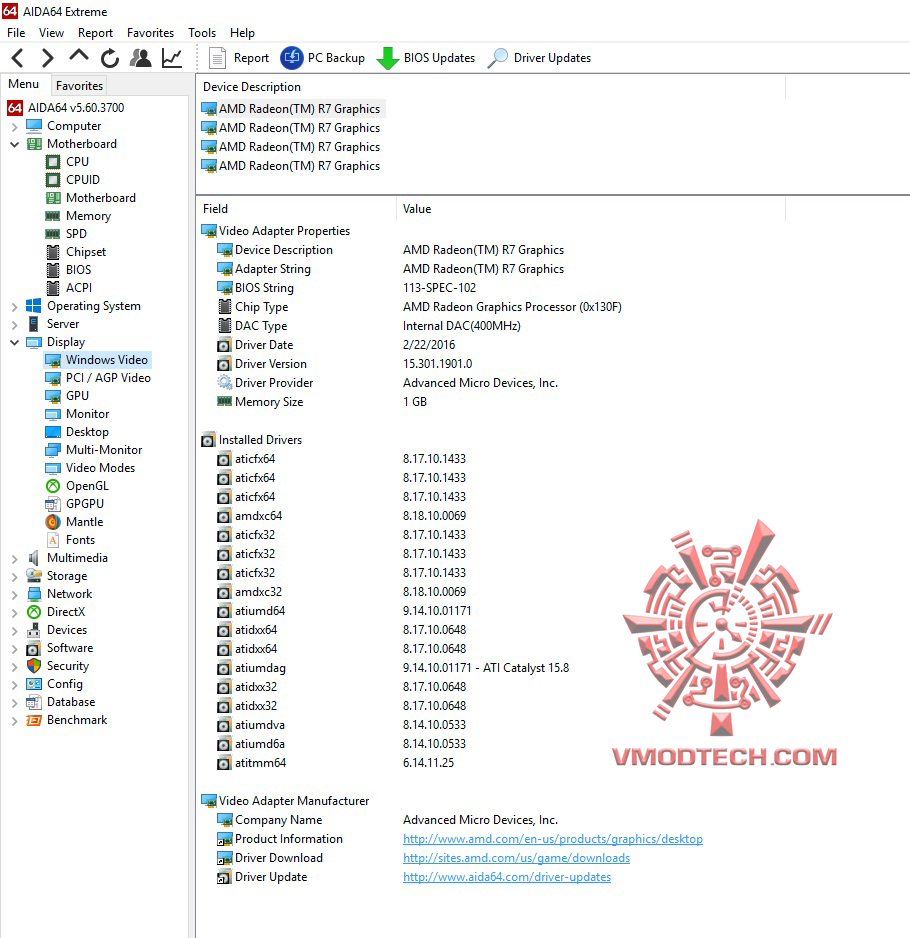
Task: Click the Refresh icon in toolbar
Action: click(109, 58)
